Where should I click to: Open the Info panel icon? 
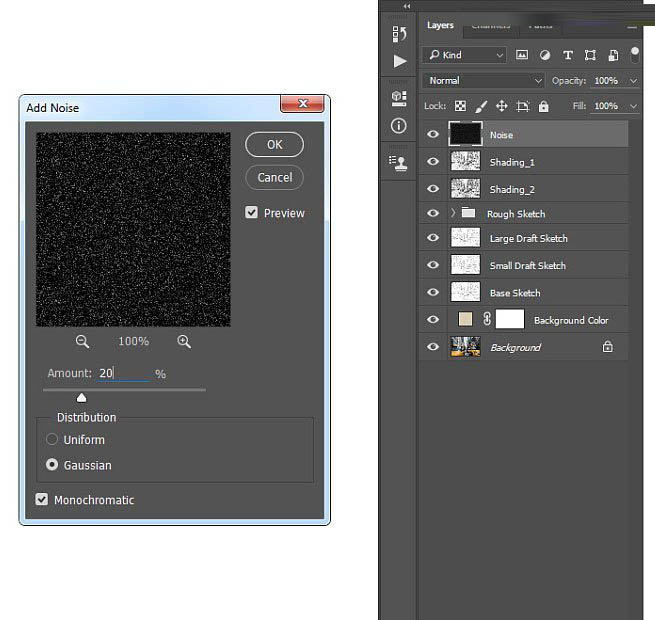click(399, 126)
